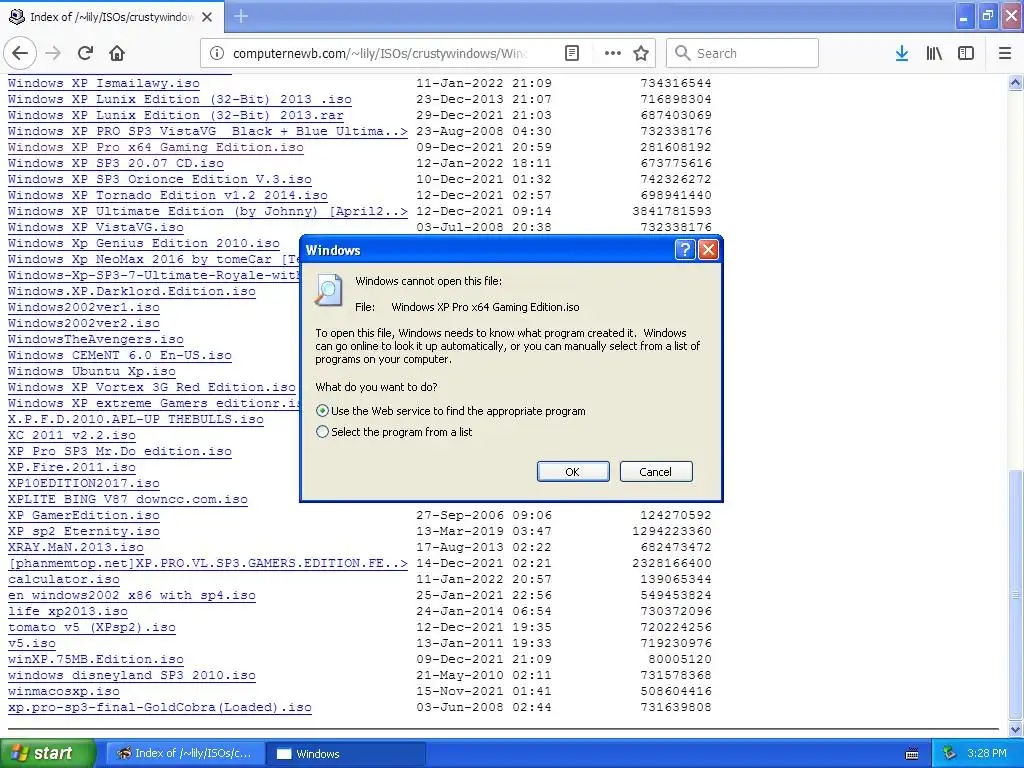Open Windows.XP.Darklord.Edition.iso link
1024x768 pixels.
pos(131,291)
